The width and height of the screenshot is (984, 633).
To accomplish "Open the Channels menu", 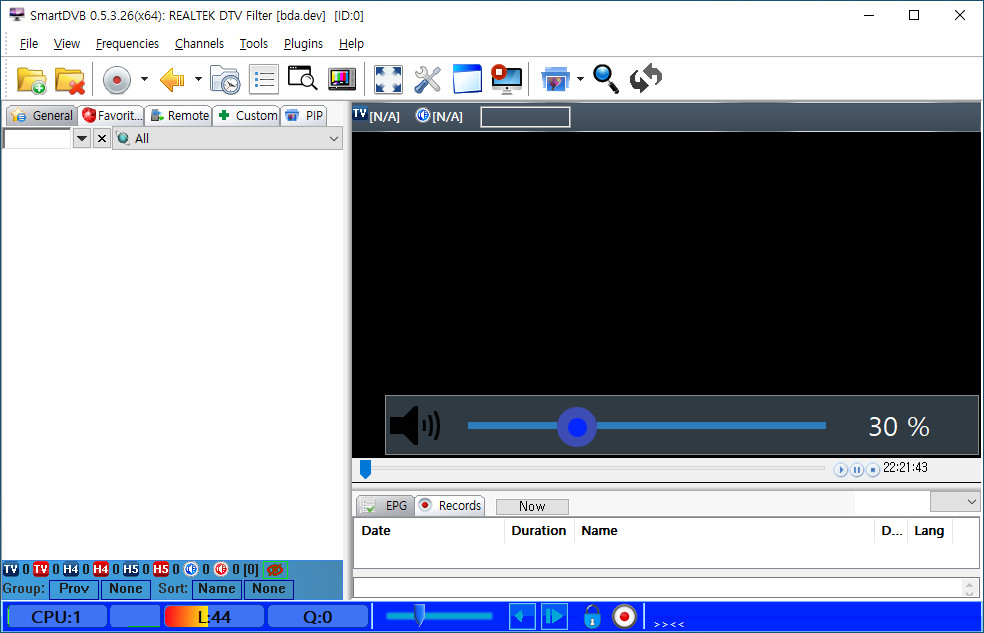I will click(x=200, y=43).
